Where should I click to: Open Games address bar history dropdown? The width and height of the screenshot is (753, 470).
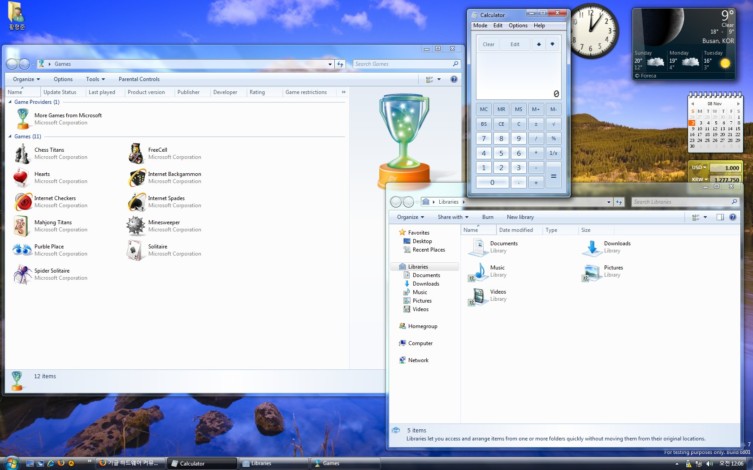pos(330,64)
